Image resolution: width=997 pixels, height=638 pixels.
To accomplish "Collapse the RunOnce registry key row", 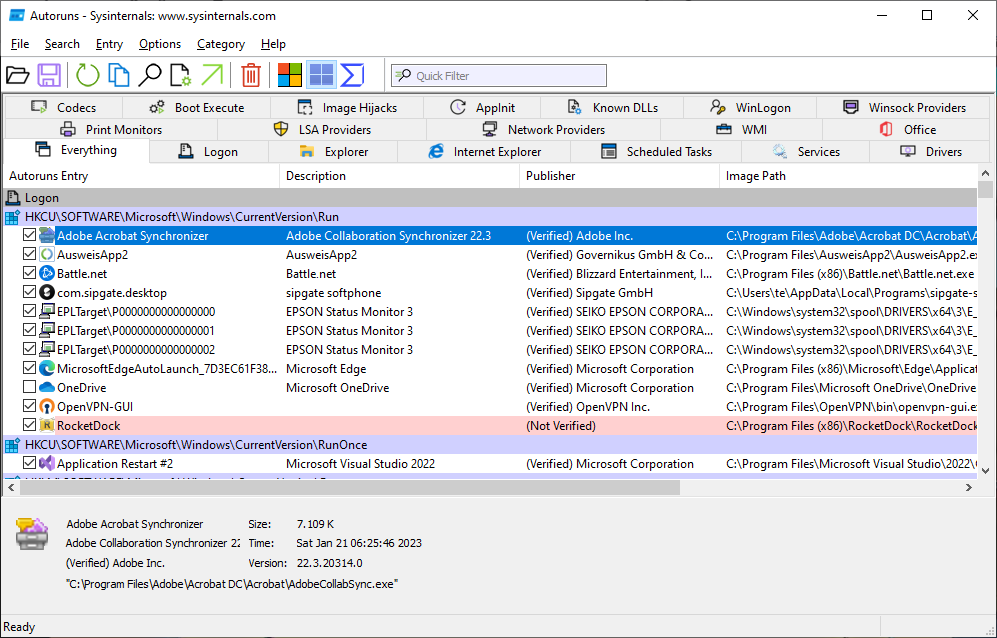I will (12, 444).
